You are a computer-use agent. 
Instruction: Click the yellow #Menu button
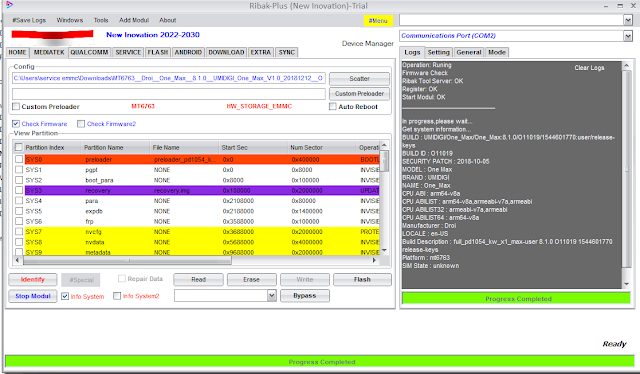click(378, 20)
